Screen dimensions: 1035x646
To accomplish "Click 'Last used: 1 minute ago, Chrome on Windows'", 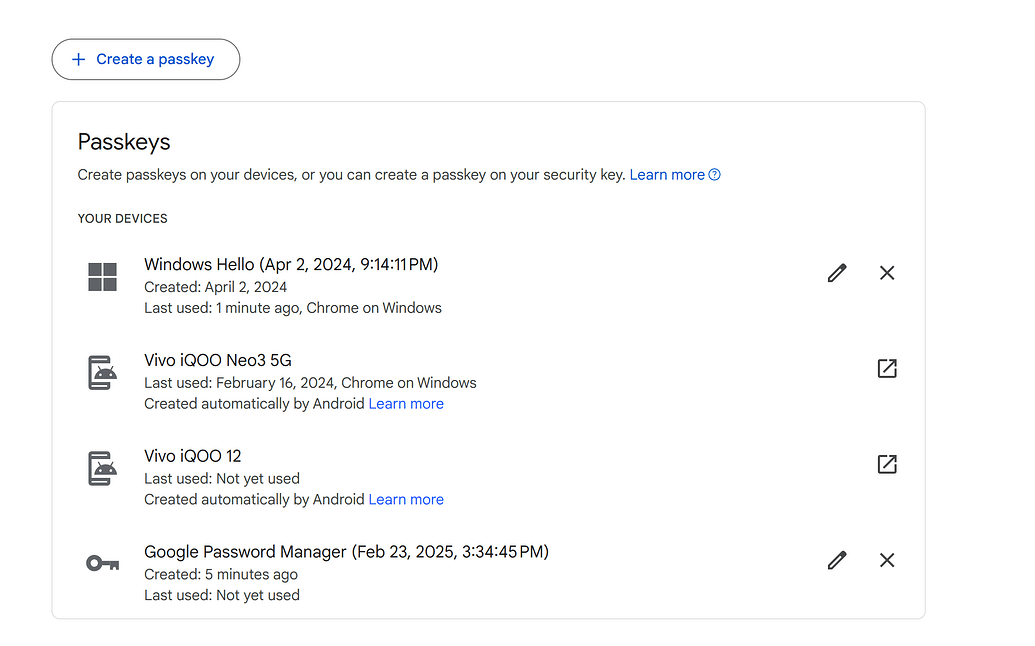I will (x=293, y=308).
